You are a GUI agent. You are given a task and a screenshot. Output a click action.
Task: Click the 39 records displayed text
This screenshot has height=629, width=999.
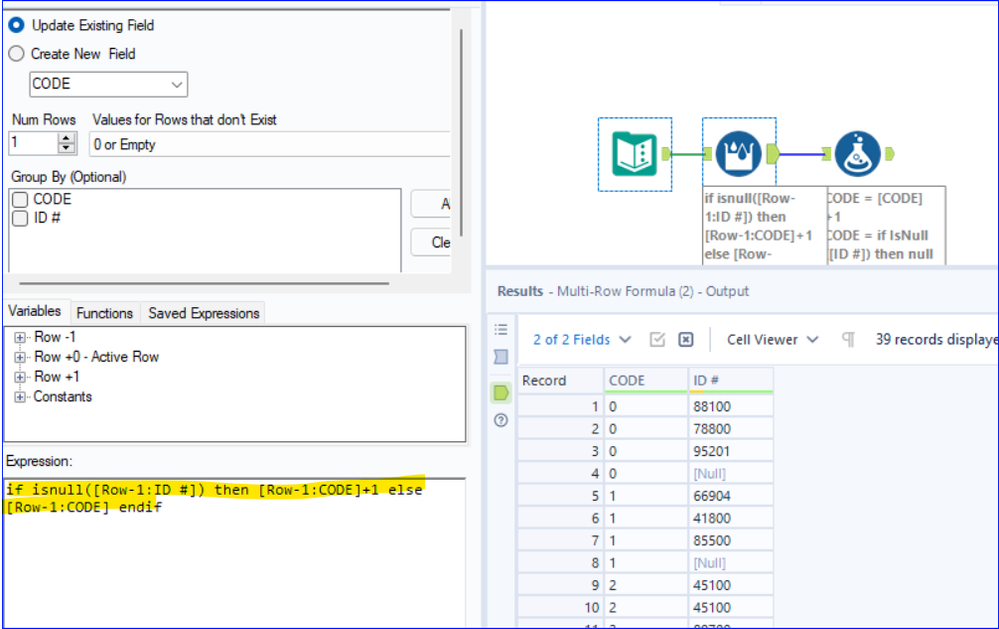(935, 340)
